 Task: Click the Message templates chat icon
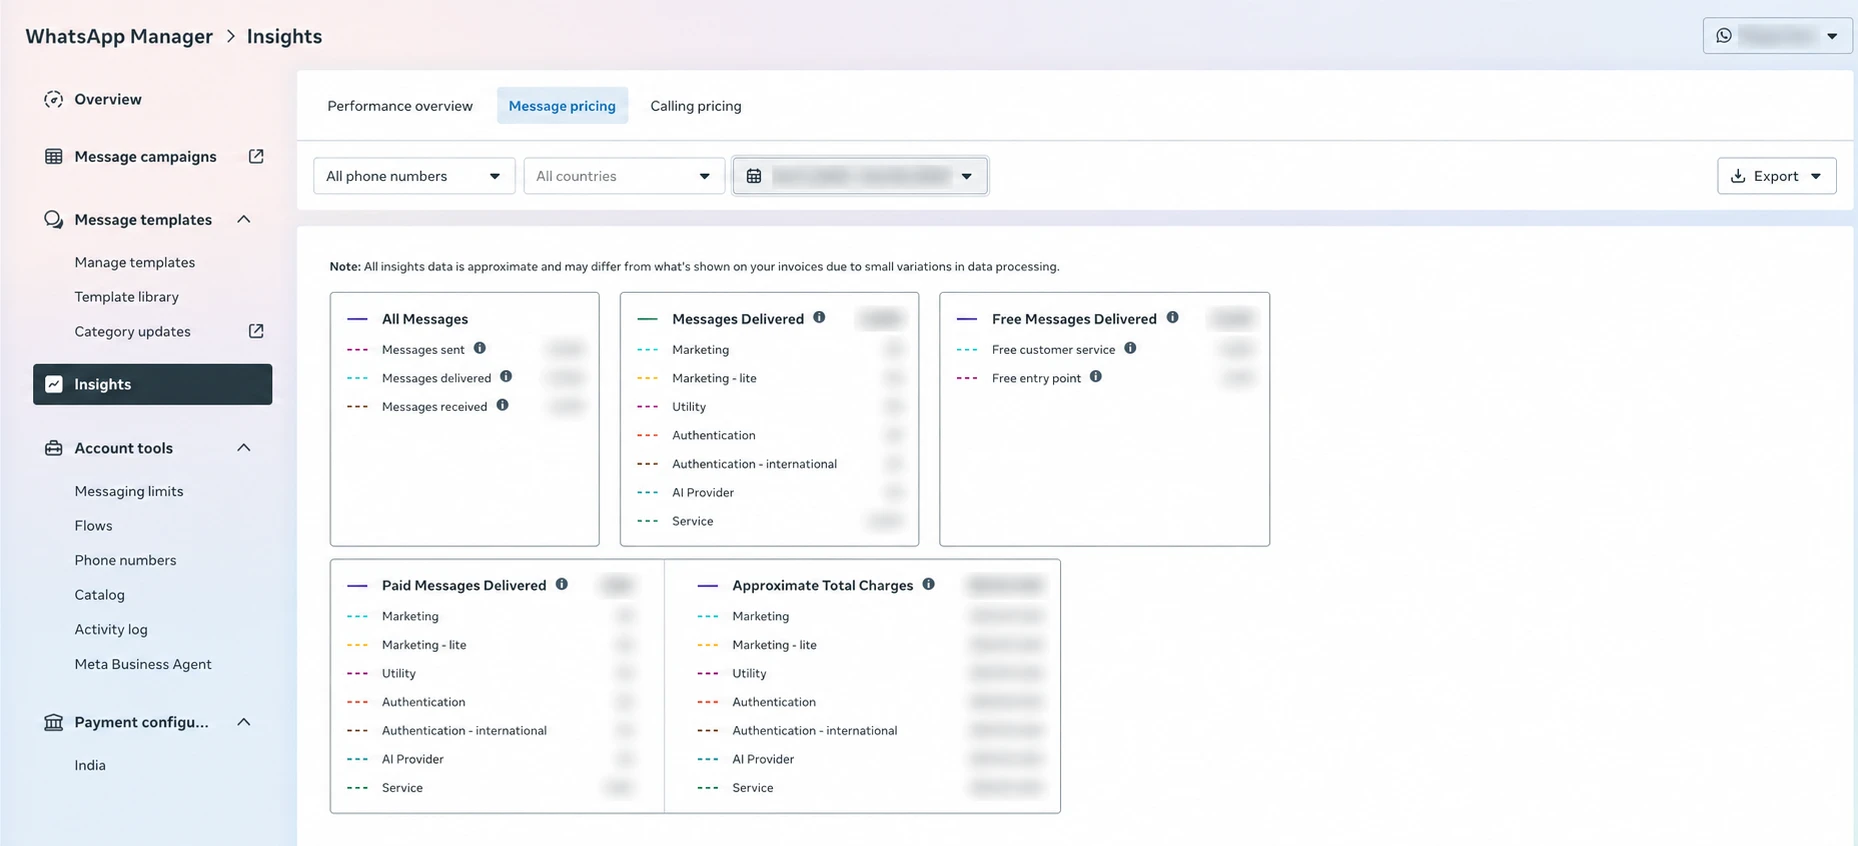pos(54,219)
